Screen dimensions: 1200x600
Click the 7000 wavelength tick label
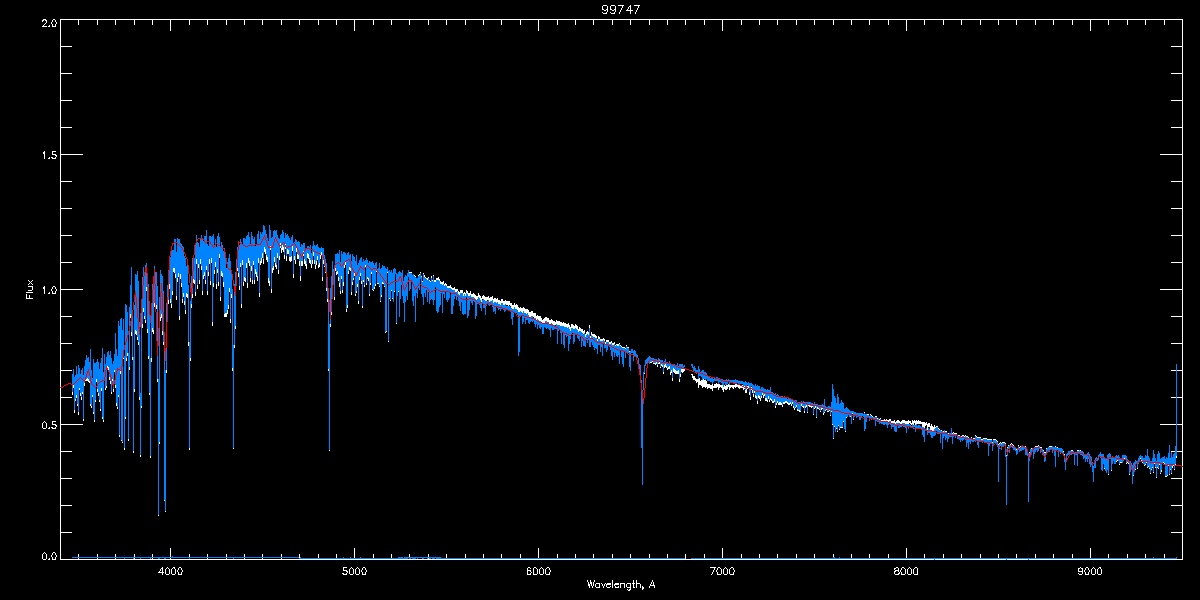[x=722, y=572]
